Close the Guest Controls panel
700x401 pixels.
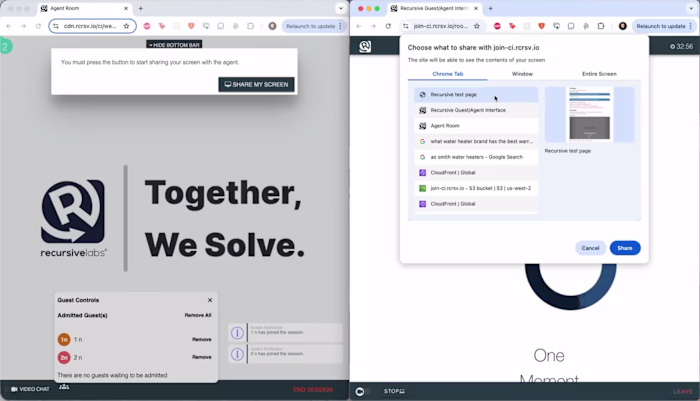[x=210, y=300]
